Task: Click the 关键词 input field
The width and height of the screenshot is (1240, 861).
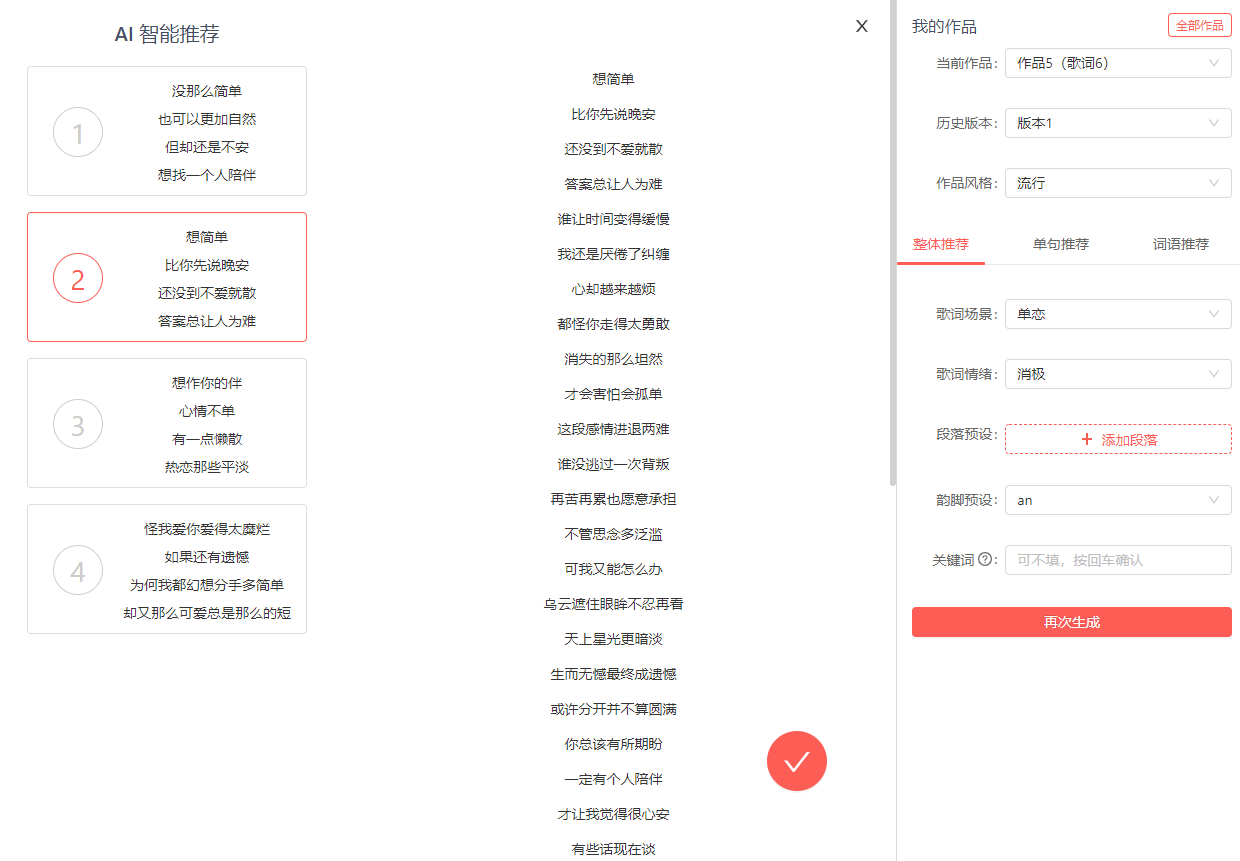Action: (x=1117, y=560)
